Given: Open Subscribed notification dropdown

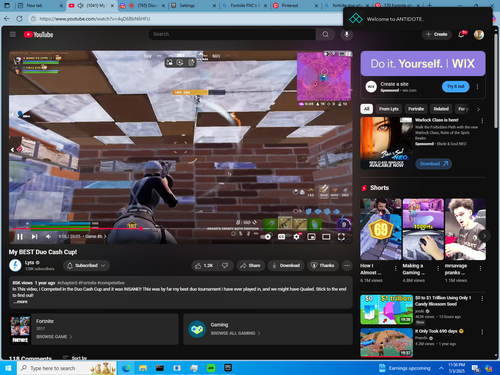Looking at the screenshot, I should [x=86, y=266].
